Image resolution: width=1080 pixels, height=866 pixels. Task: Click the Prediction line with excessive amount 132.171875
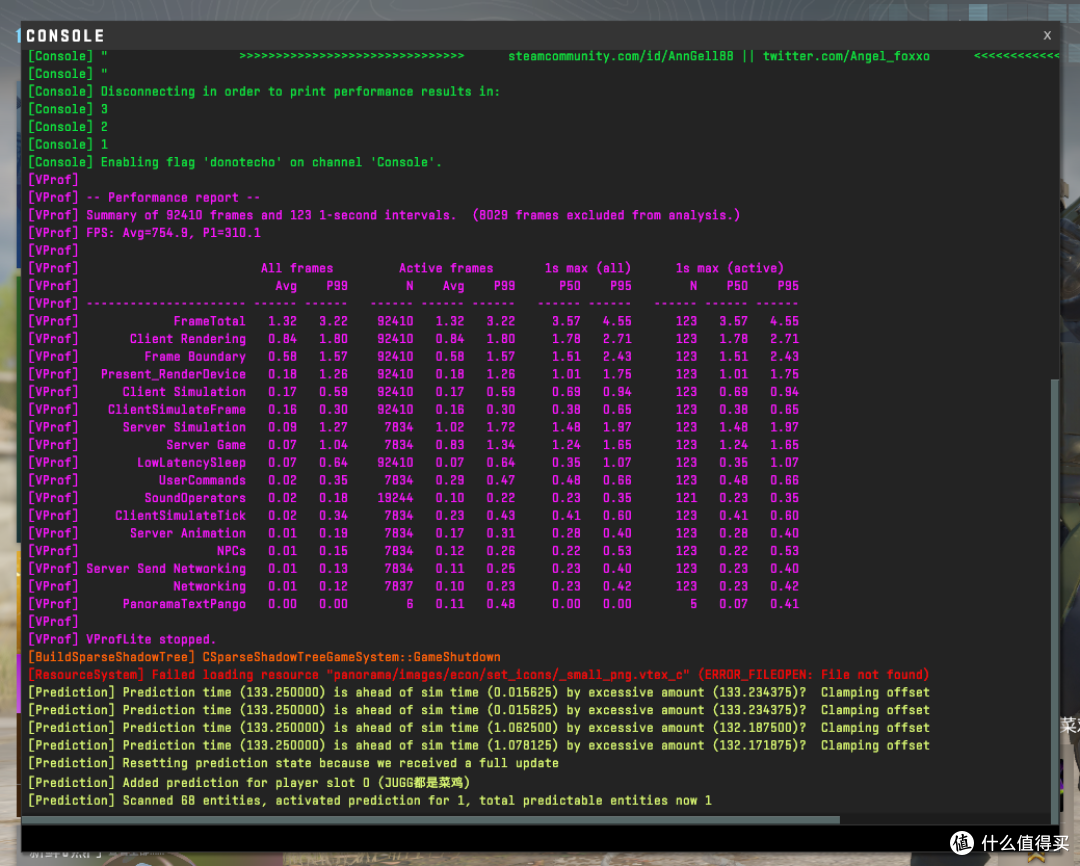click(479, 745)
